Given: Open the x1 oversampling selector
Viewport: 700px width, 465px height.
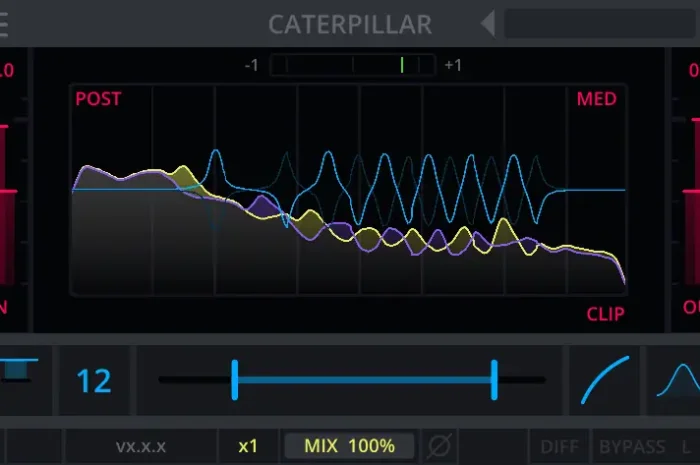Looking at the screenshot, I should click(248, 446).
